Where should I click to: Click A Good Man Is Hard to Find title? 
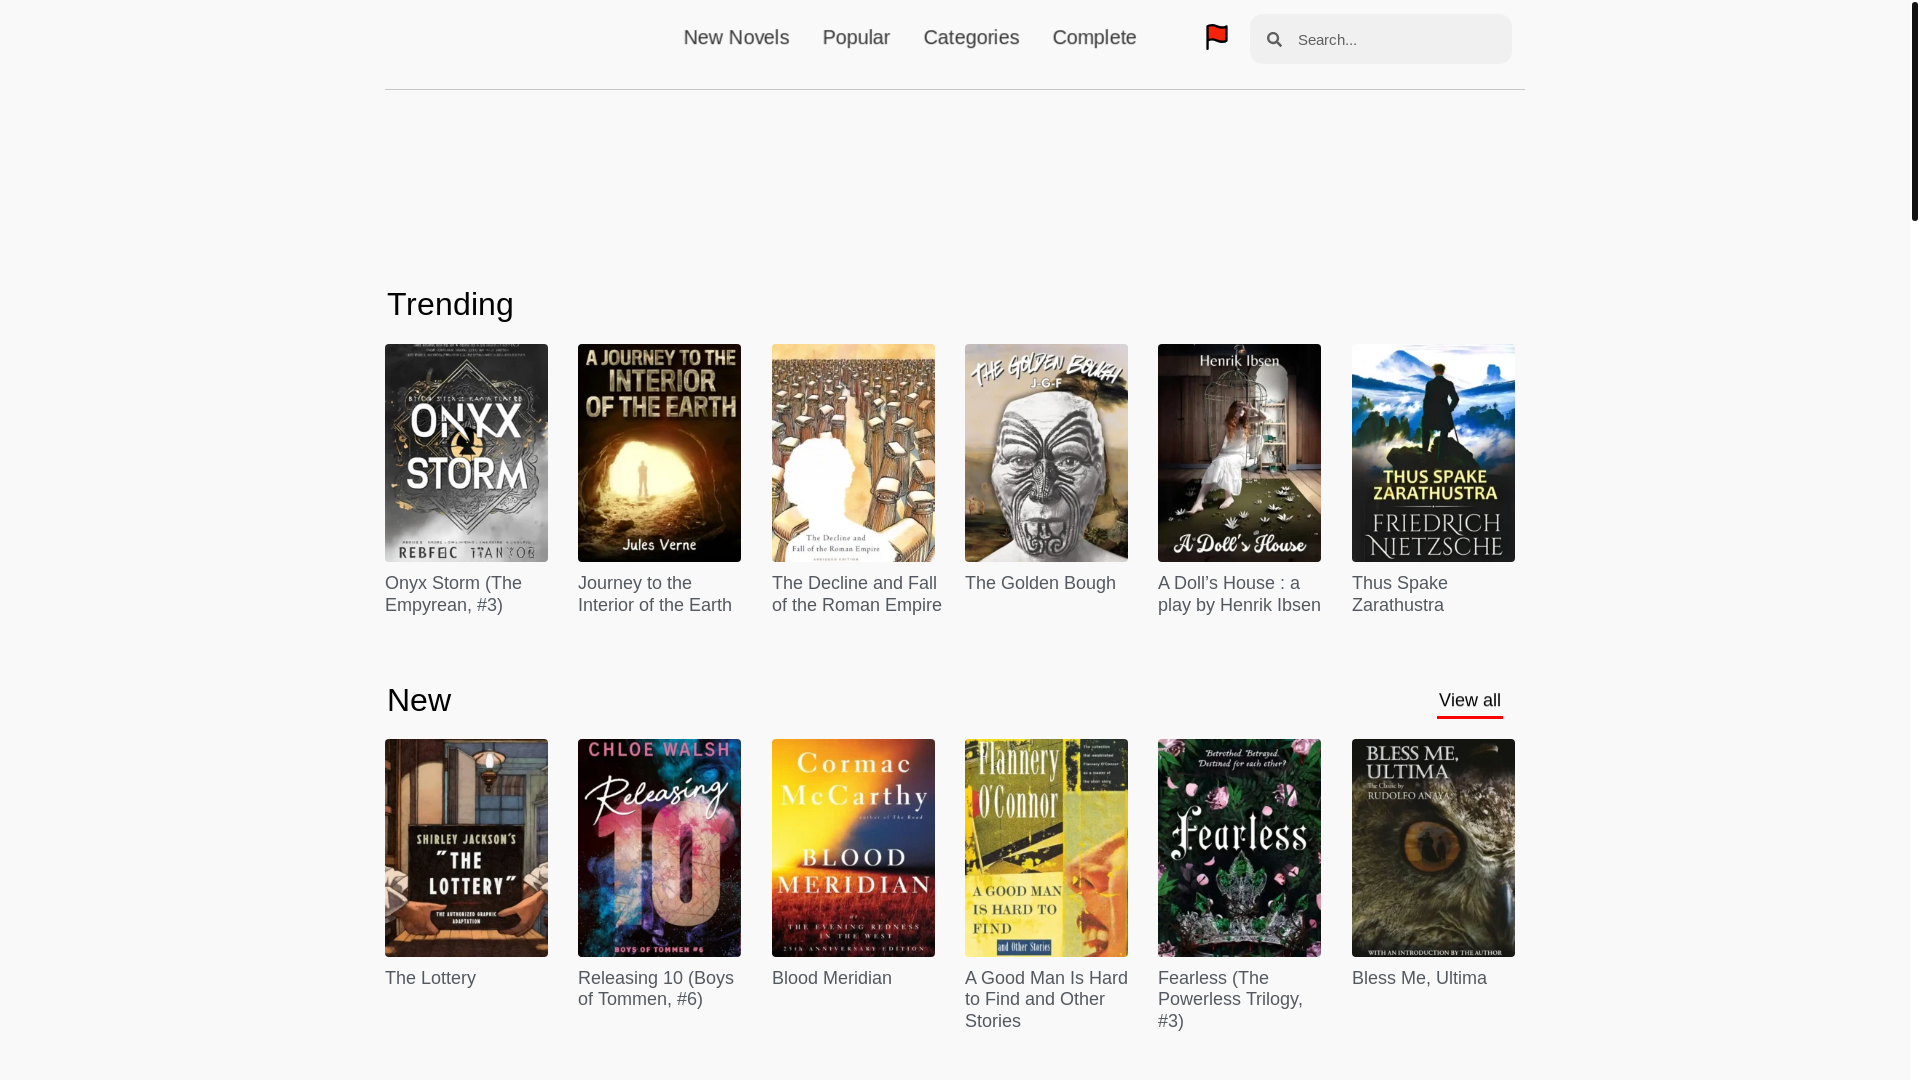pyautogui.click(x=1046, y=1000)
